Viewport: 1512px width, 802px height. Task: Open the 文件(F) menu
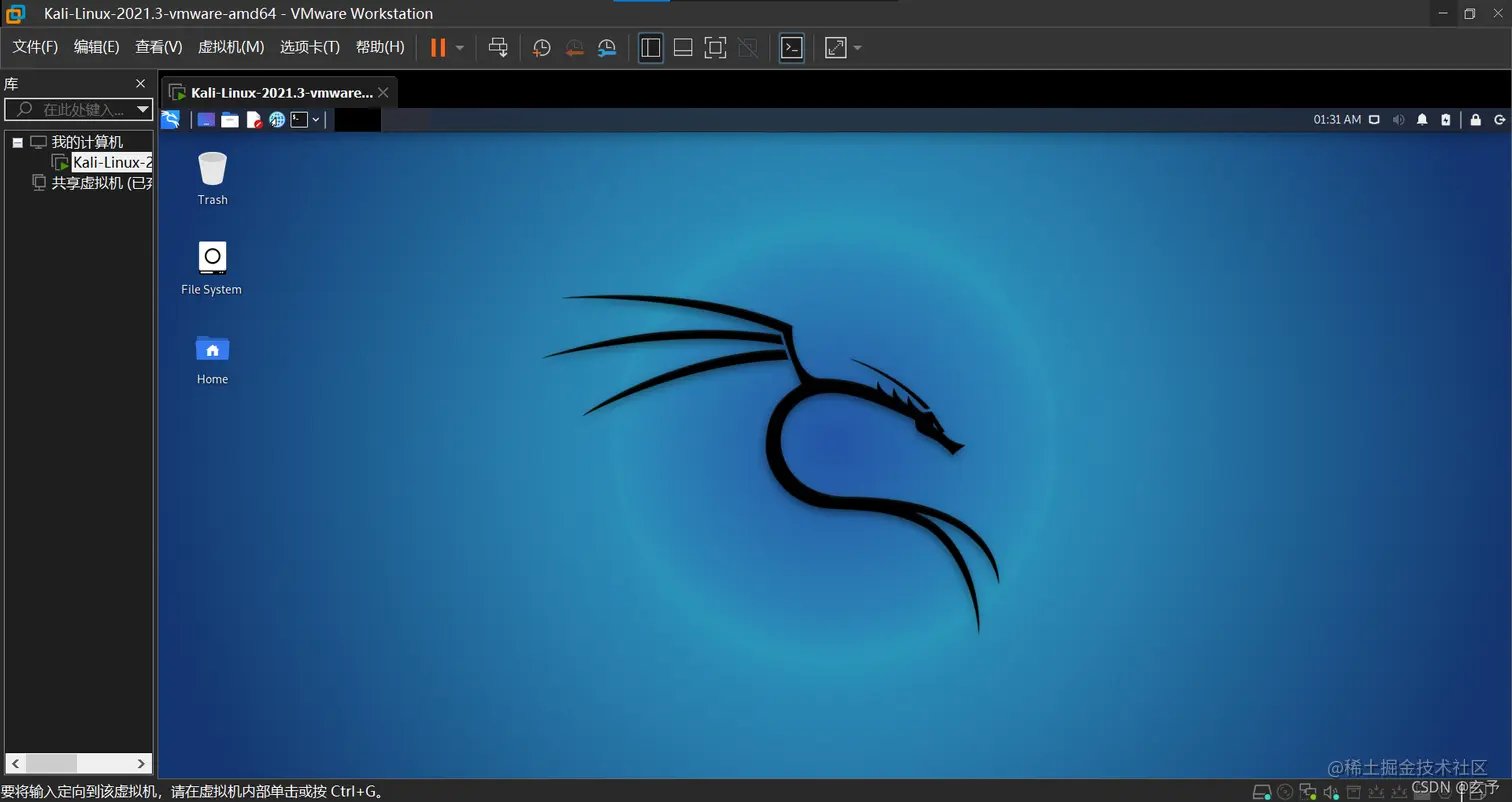[x=35, y=47]
